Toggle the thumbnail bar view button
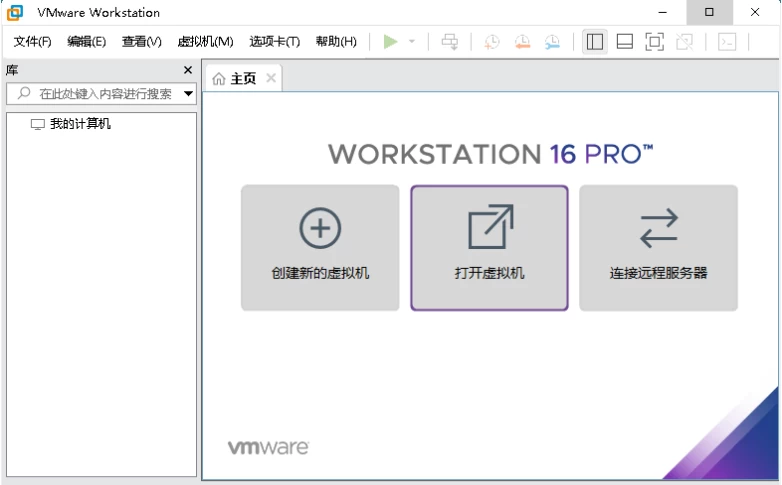 (625, 41)
